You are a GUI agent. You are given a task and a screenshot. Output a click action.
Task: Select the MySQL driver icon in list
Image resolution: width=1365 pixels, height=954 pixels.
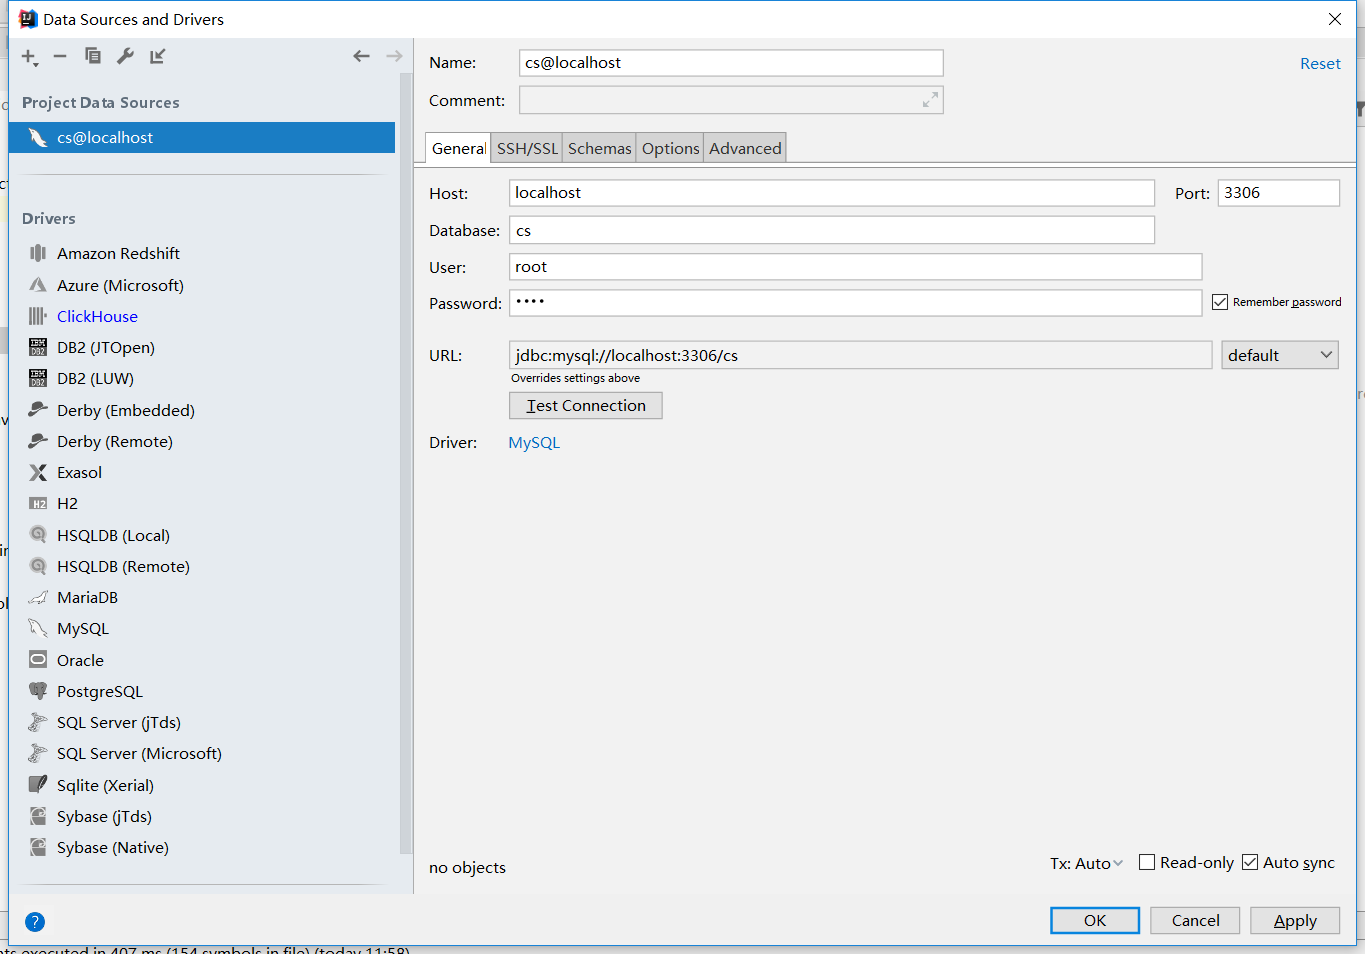[x=38, y=628]
